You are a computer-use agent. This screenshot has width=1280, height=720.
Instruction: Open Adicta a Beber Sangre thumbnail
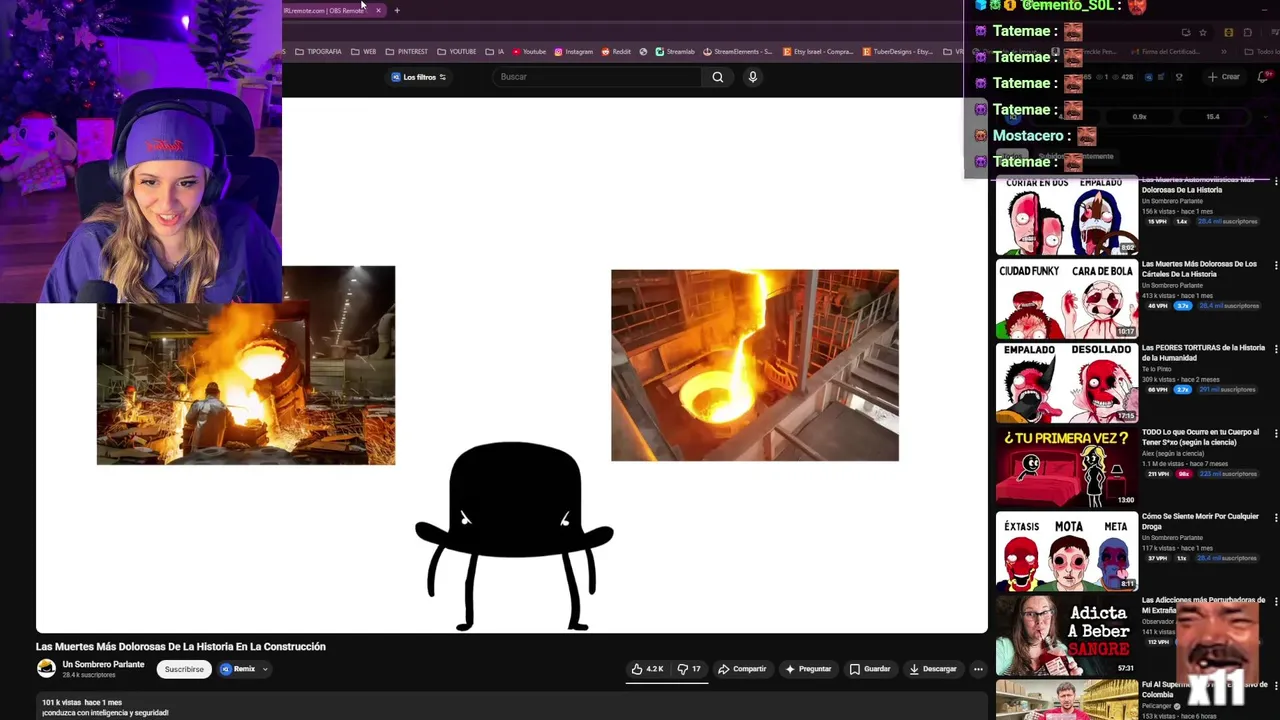click(x=1066, y=636)
